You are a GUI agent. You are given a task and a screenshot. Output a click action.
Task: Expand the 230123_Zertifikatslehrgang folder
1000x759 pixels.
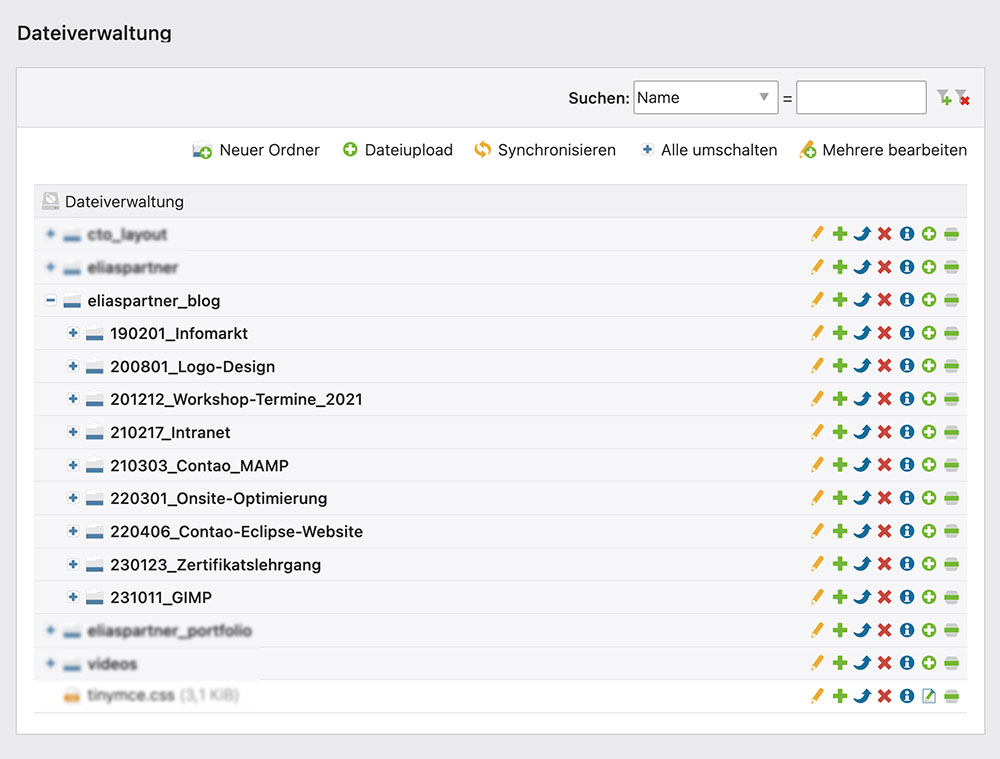73,564
